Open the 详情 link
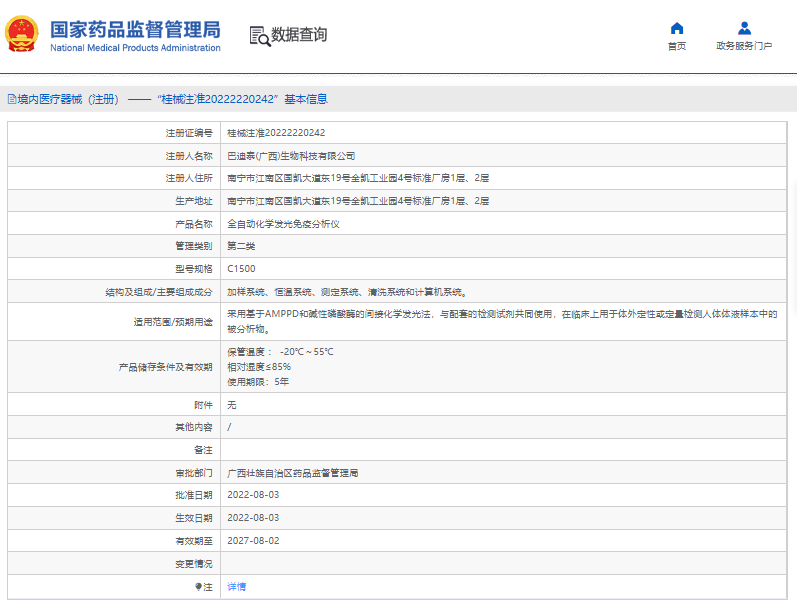The height and width of the screenshot is (605, 797). tap(236, 587)
